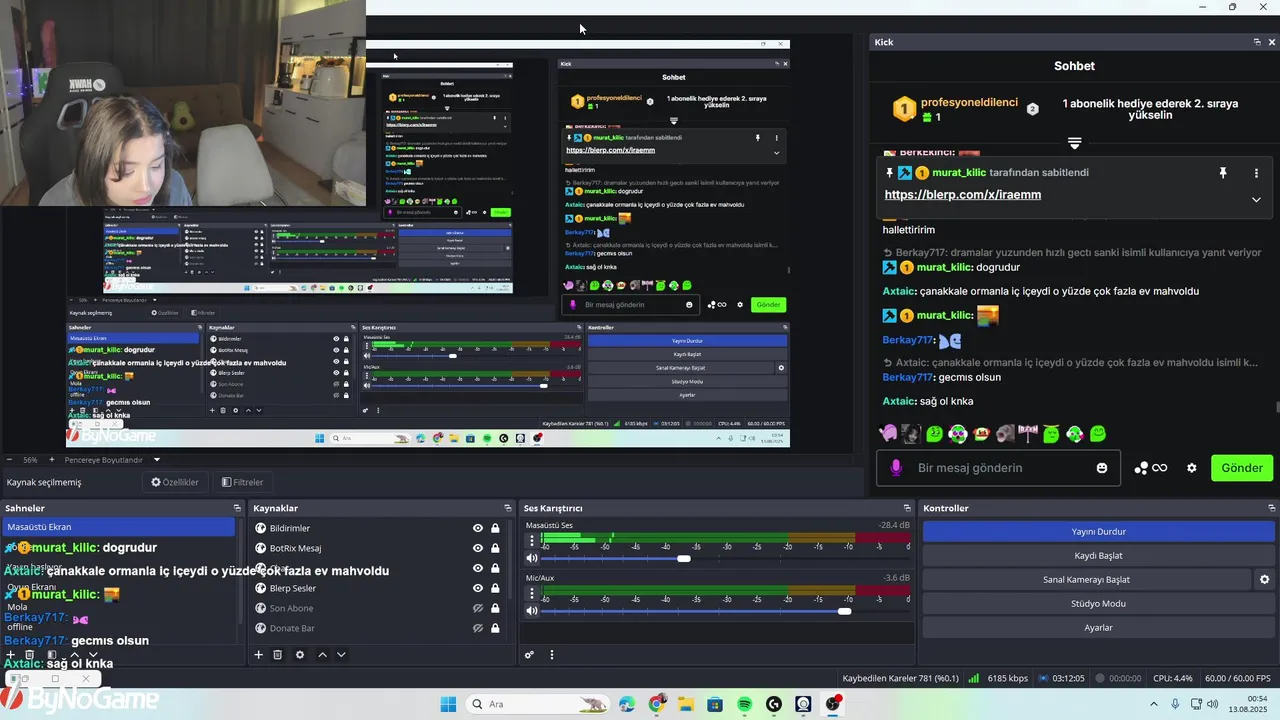
Task: Select Son Abone source row
Action: [378, 608]
